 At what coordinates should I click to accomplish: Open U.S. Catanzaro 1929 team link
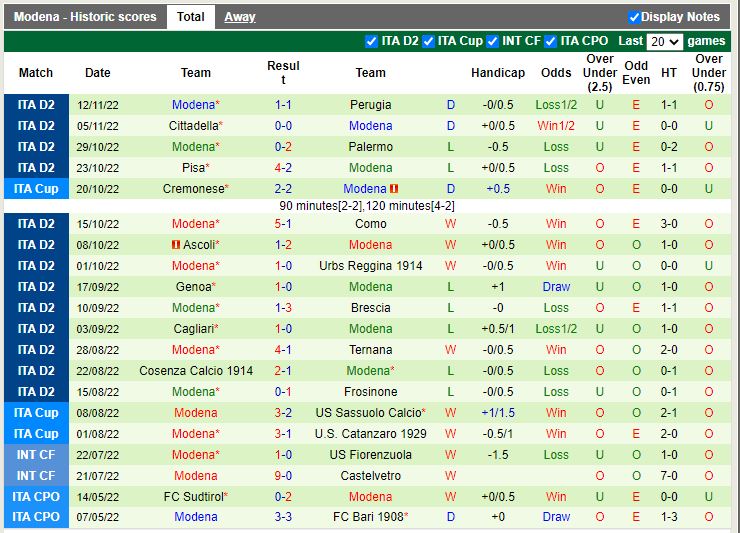pyautogui.click(x=370, y=434)
